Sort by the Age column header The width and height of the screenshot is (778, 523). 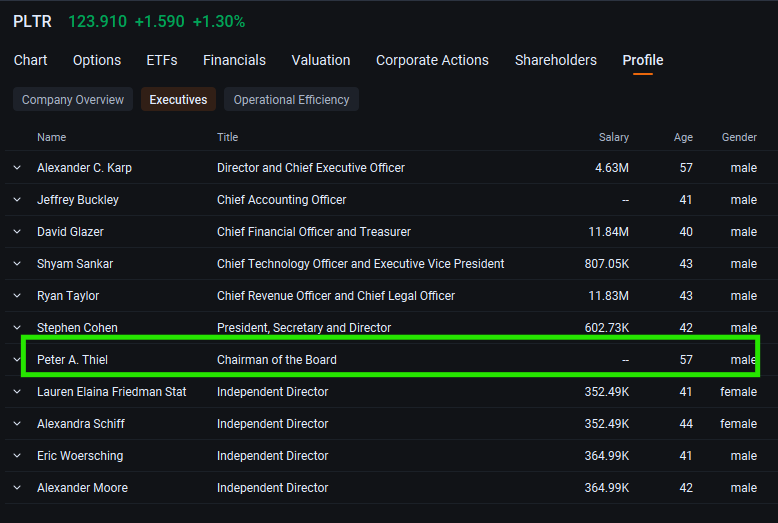[x=683, y=137]
